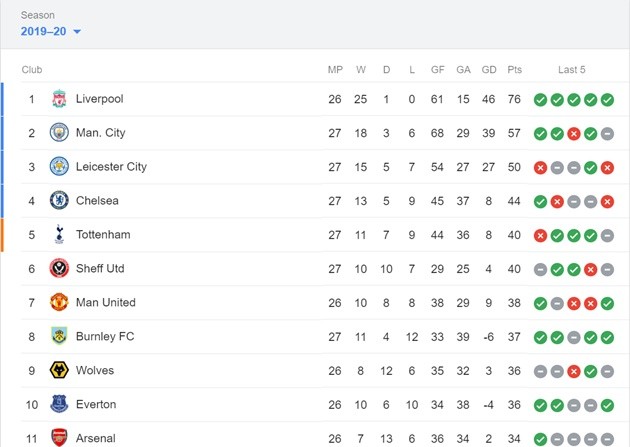This screenshot has width=630, height=447.
Task: Click the Burnley FC club badge
Action: click(60, 337)
